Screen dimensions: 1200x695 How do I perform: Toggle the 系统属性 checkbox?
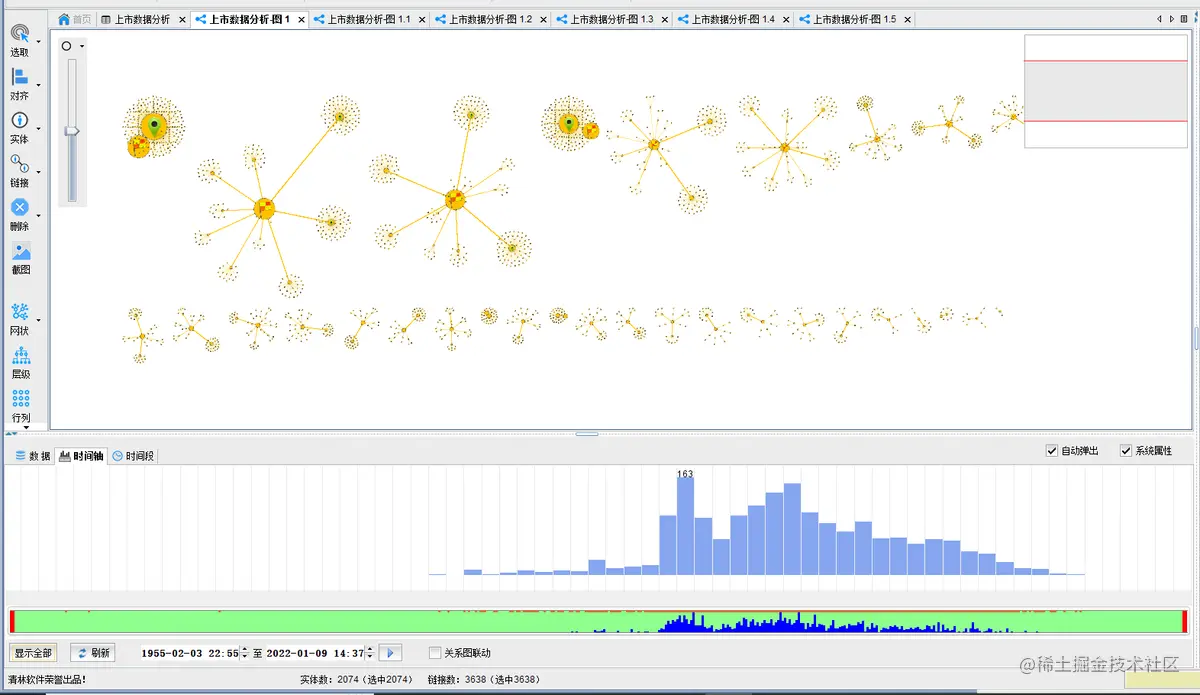tap(1126, 451)
